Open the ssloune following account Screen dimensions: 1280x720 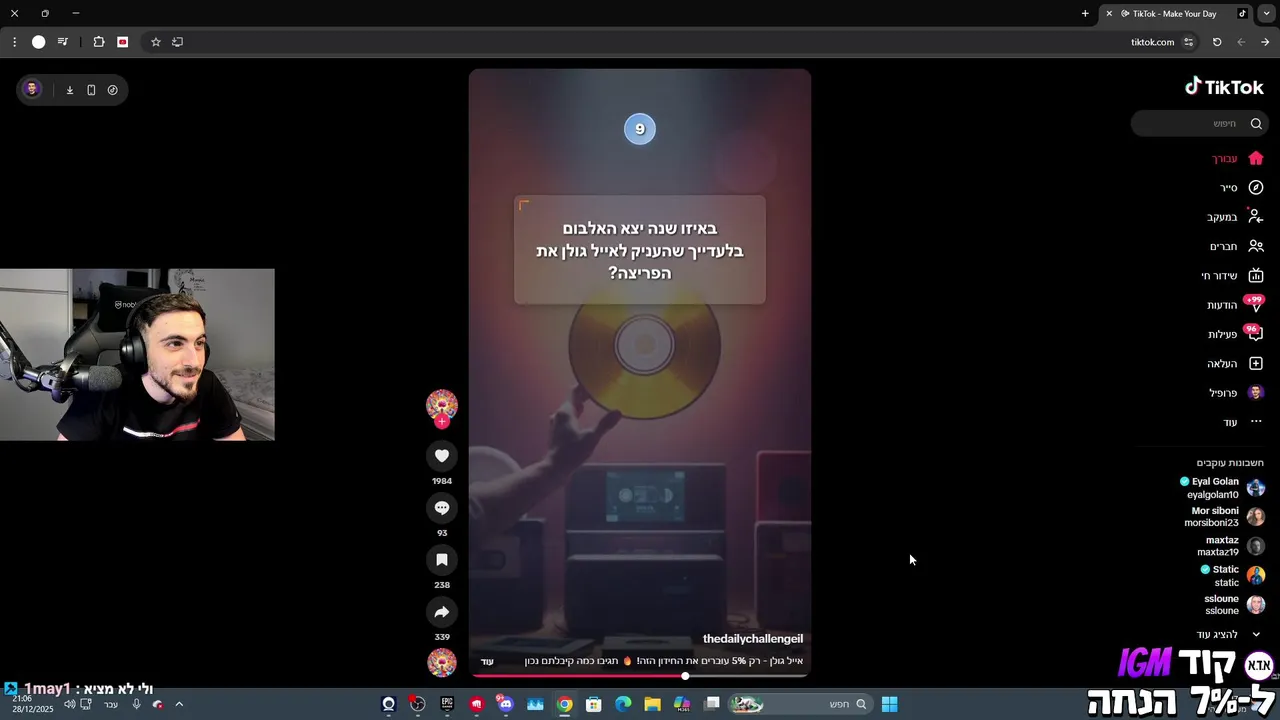click(x=1233, y=604)
